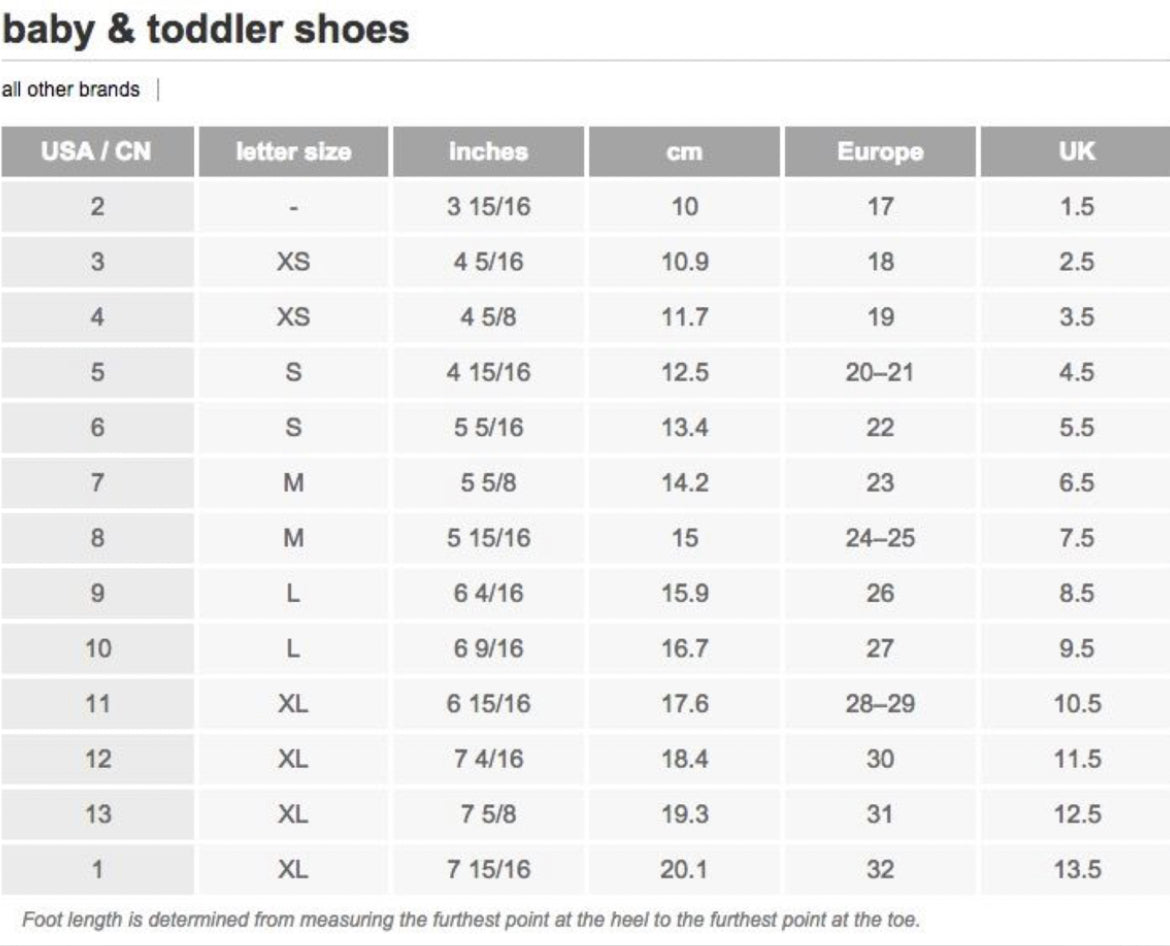Click the "cm" column header
This screenshot has width=1170, height=946.
click(x=684, y=152)
